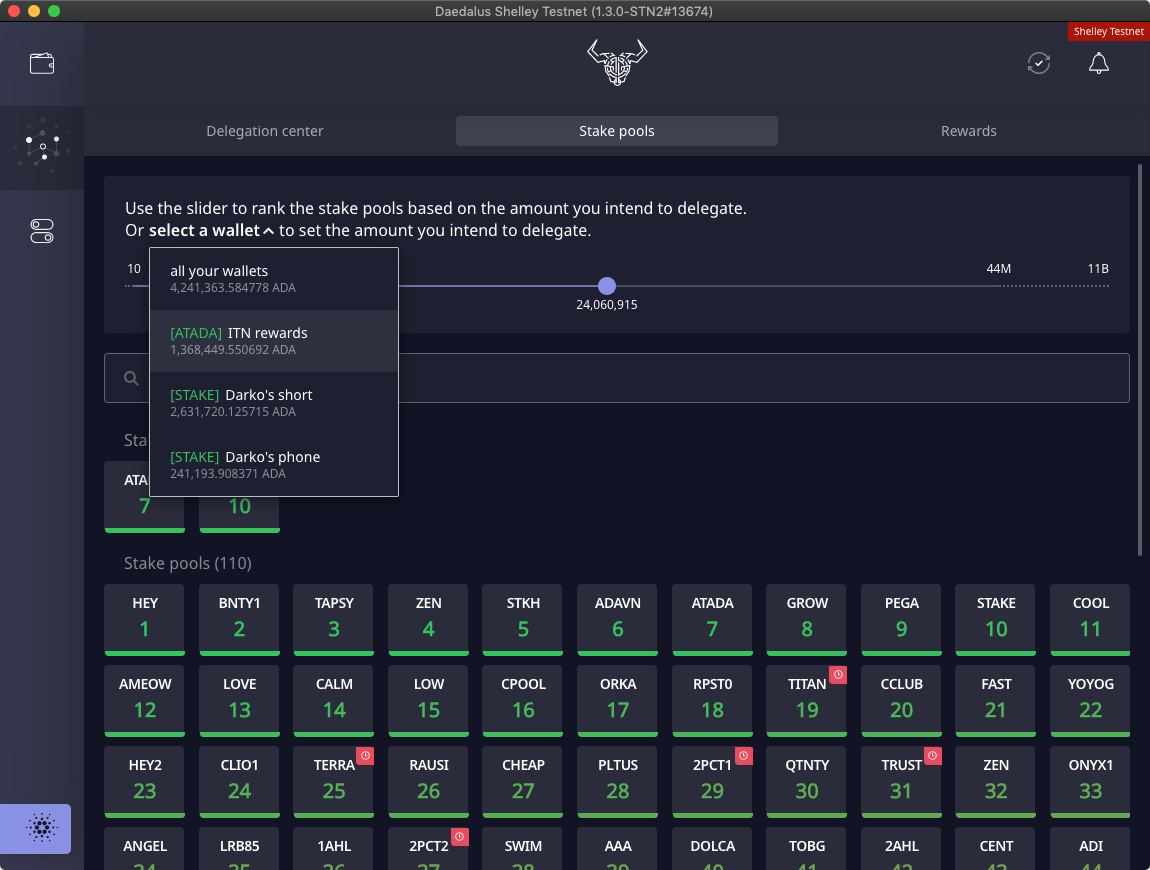
Task: Open settings toggles icon in sidebar
Action: (x=42, y=231)
